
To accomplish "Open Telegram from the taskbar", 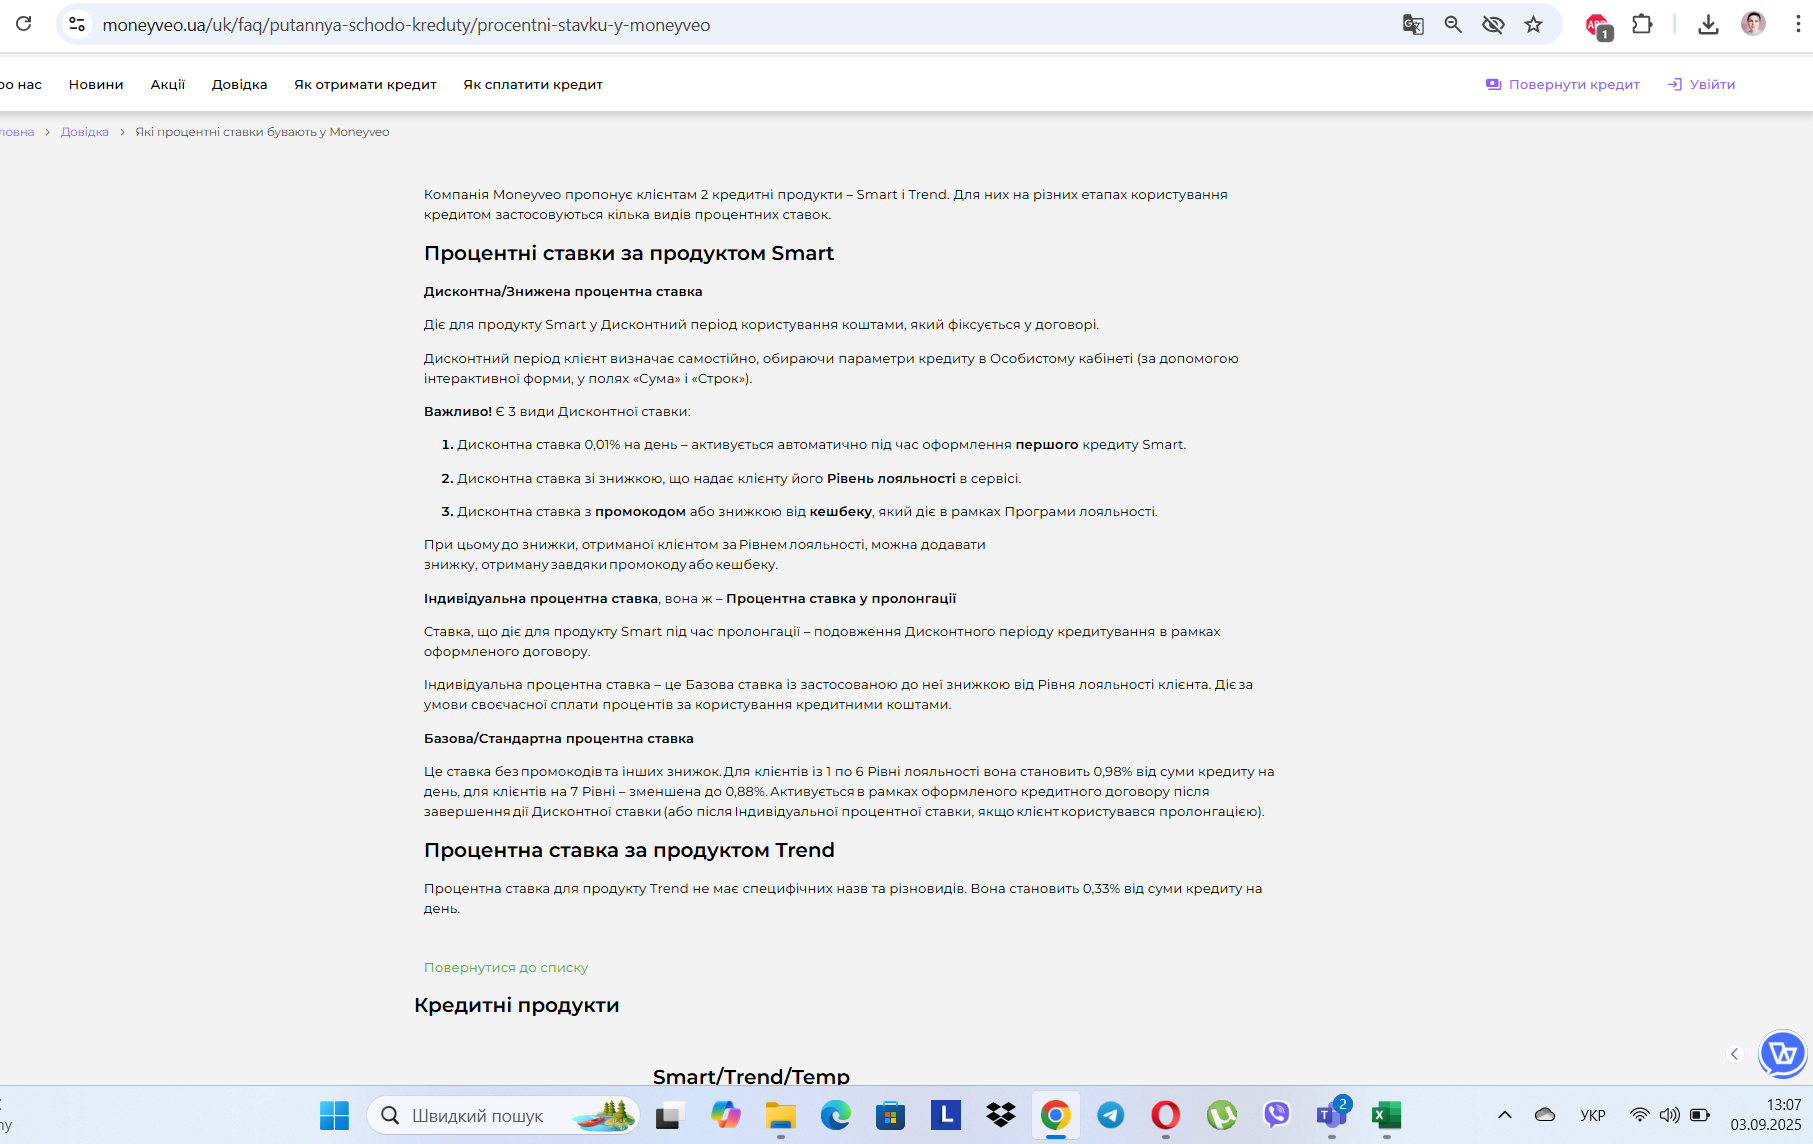I will coord(1110,1115).
